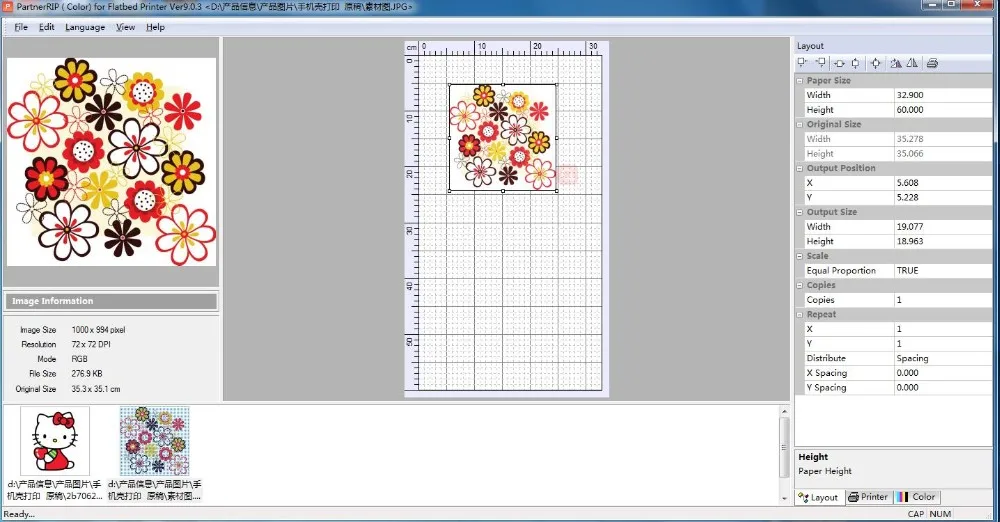This screenshot has width=1000, height=522.
Task: Click the center vertically layout icon
Action: coord(856,63)
